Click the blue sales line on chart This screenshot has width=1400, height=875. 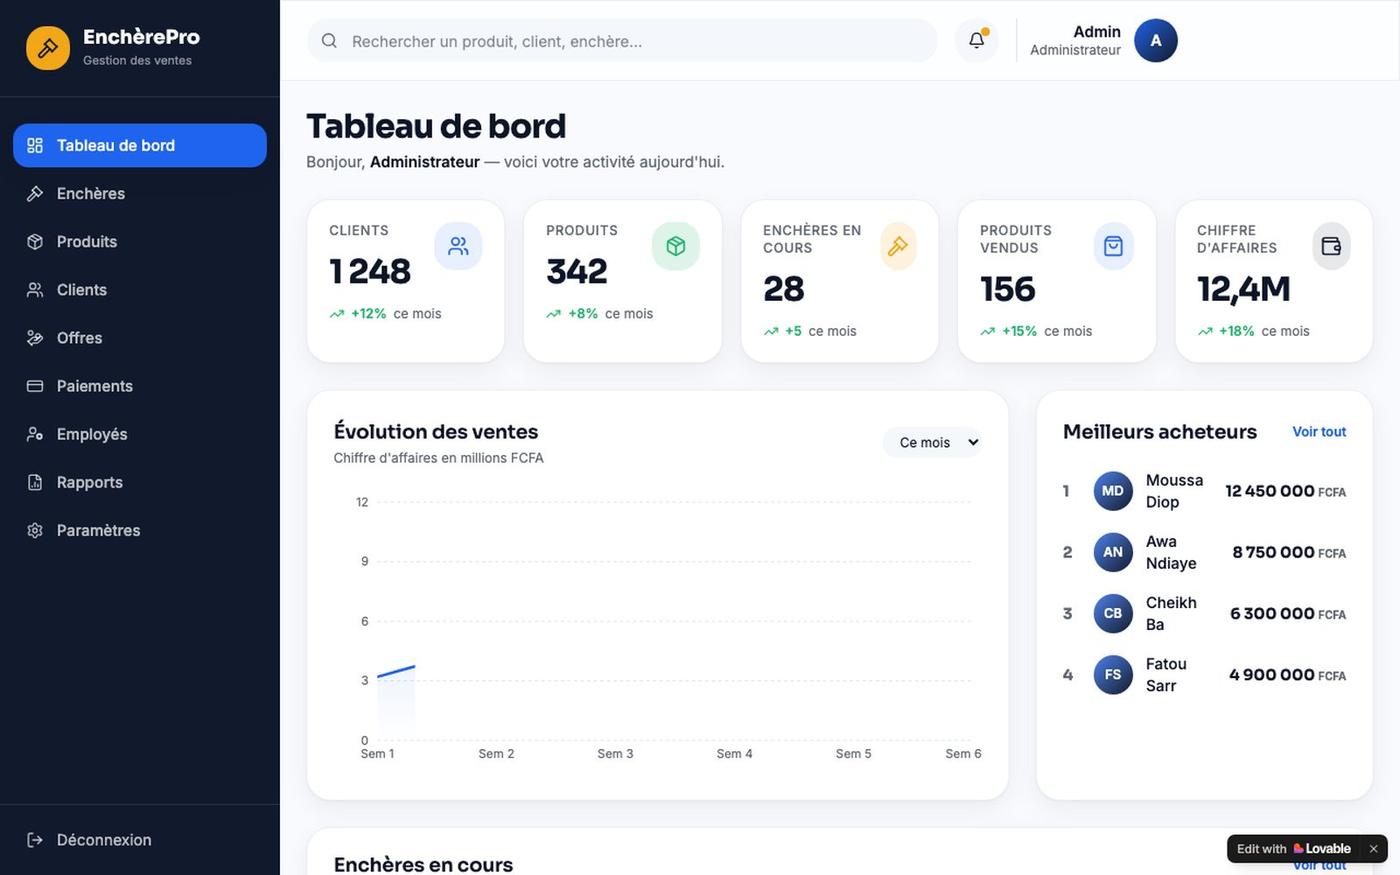tap(396, 671)
